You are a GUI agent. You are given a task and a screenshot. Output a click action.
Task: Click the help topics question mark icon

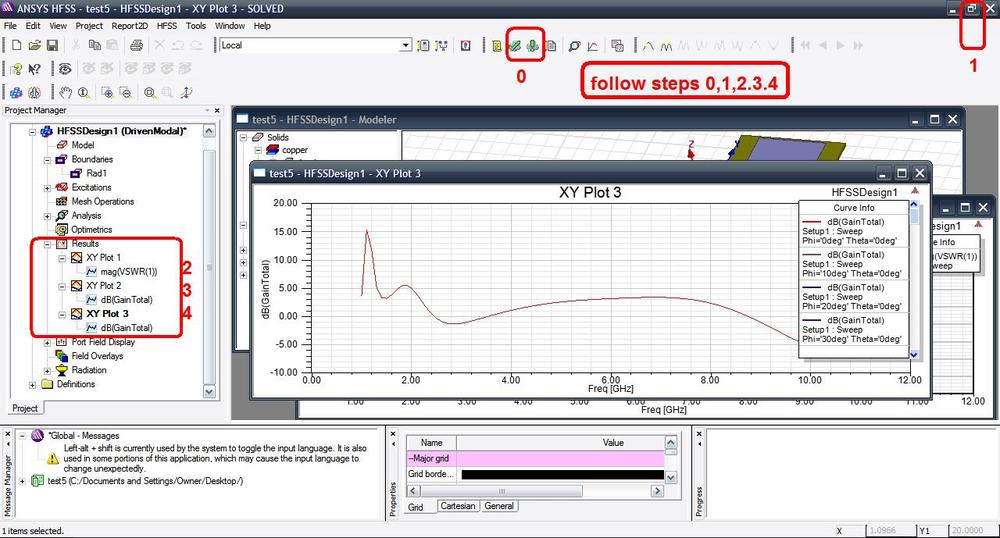17,69
